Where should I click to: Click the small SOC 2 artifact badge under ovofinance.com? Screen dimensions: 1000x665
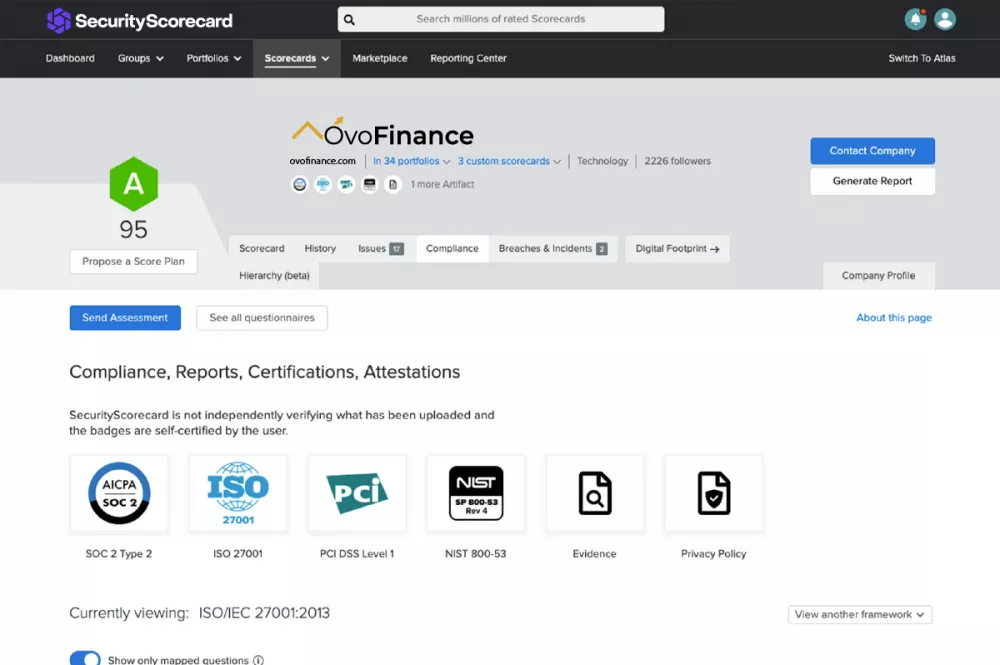[x=299, y=184]
